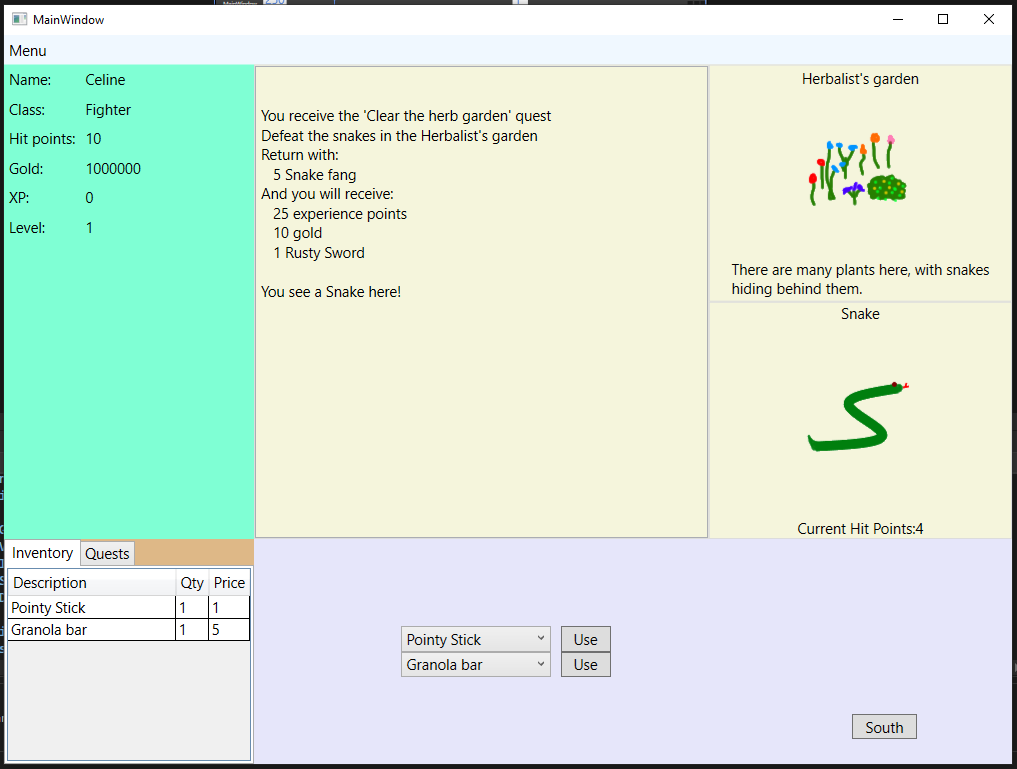The width and height of the screenshot is (1017, 769).
Task: Click the Herbalist's garden location title
Action: pos(860,79)
